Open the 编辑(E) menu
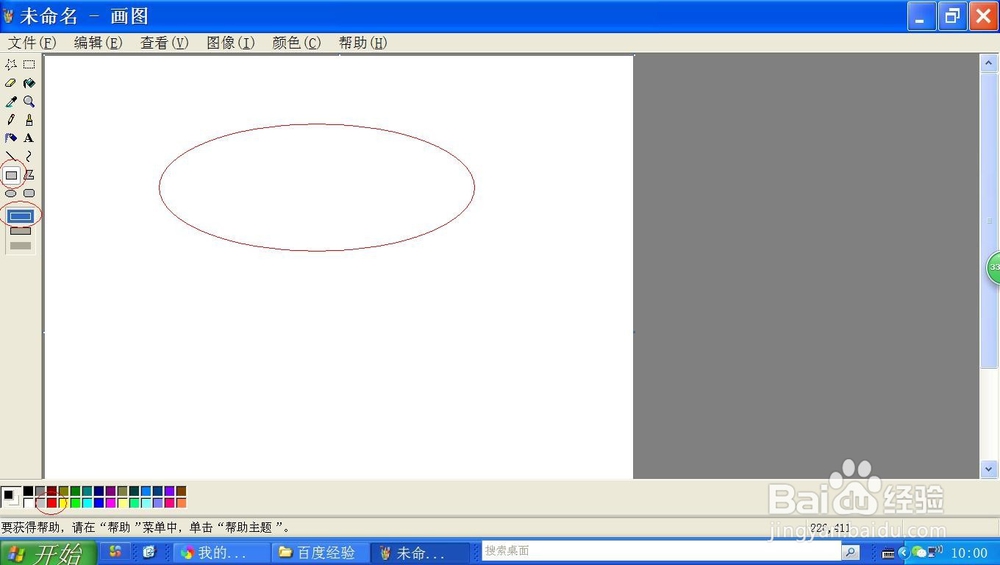1000x565 pixels. pos(98,43)
